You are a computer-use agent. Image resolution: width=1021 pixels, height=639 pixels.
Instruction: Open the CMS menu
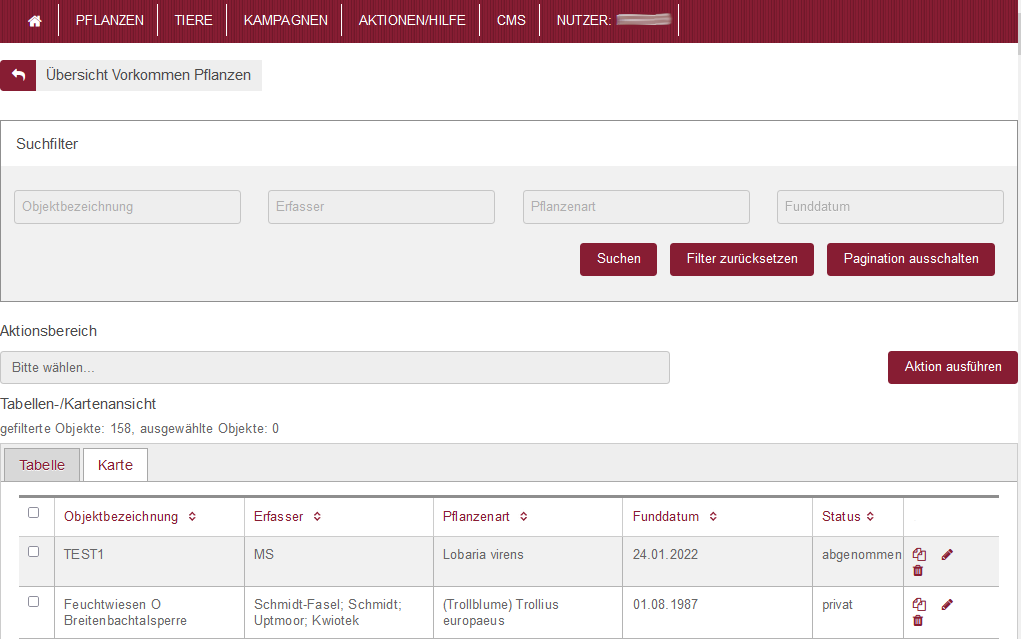point(511,20)
